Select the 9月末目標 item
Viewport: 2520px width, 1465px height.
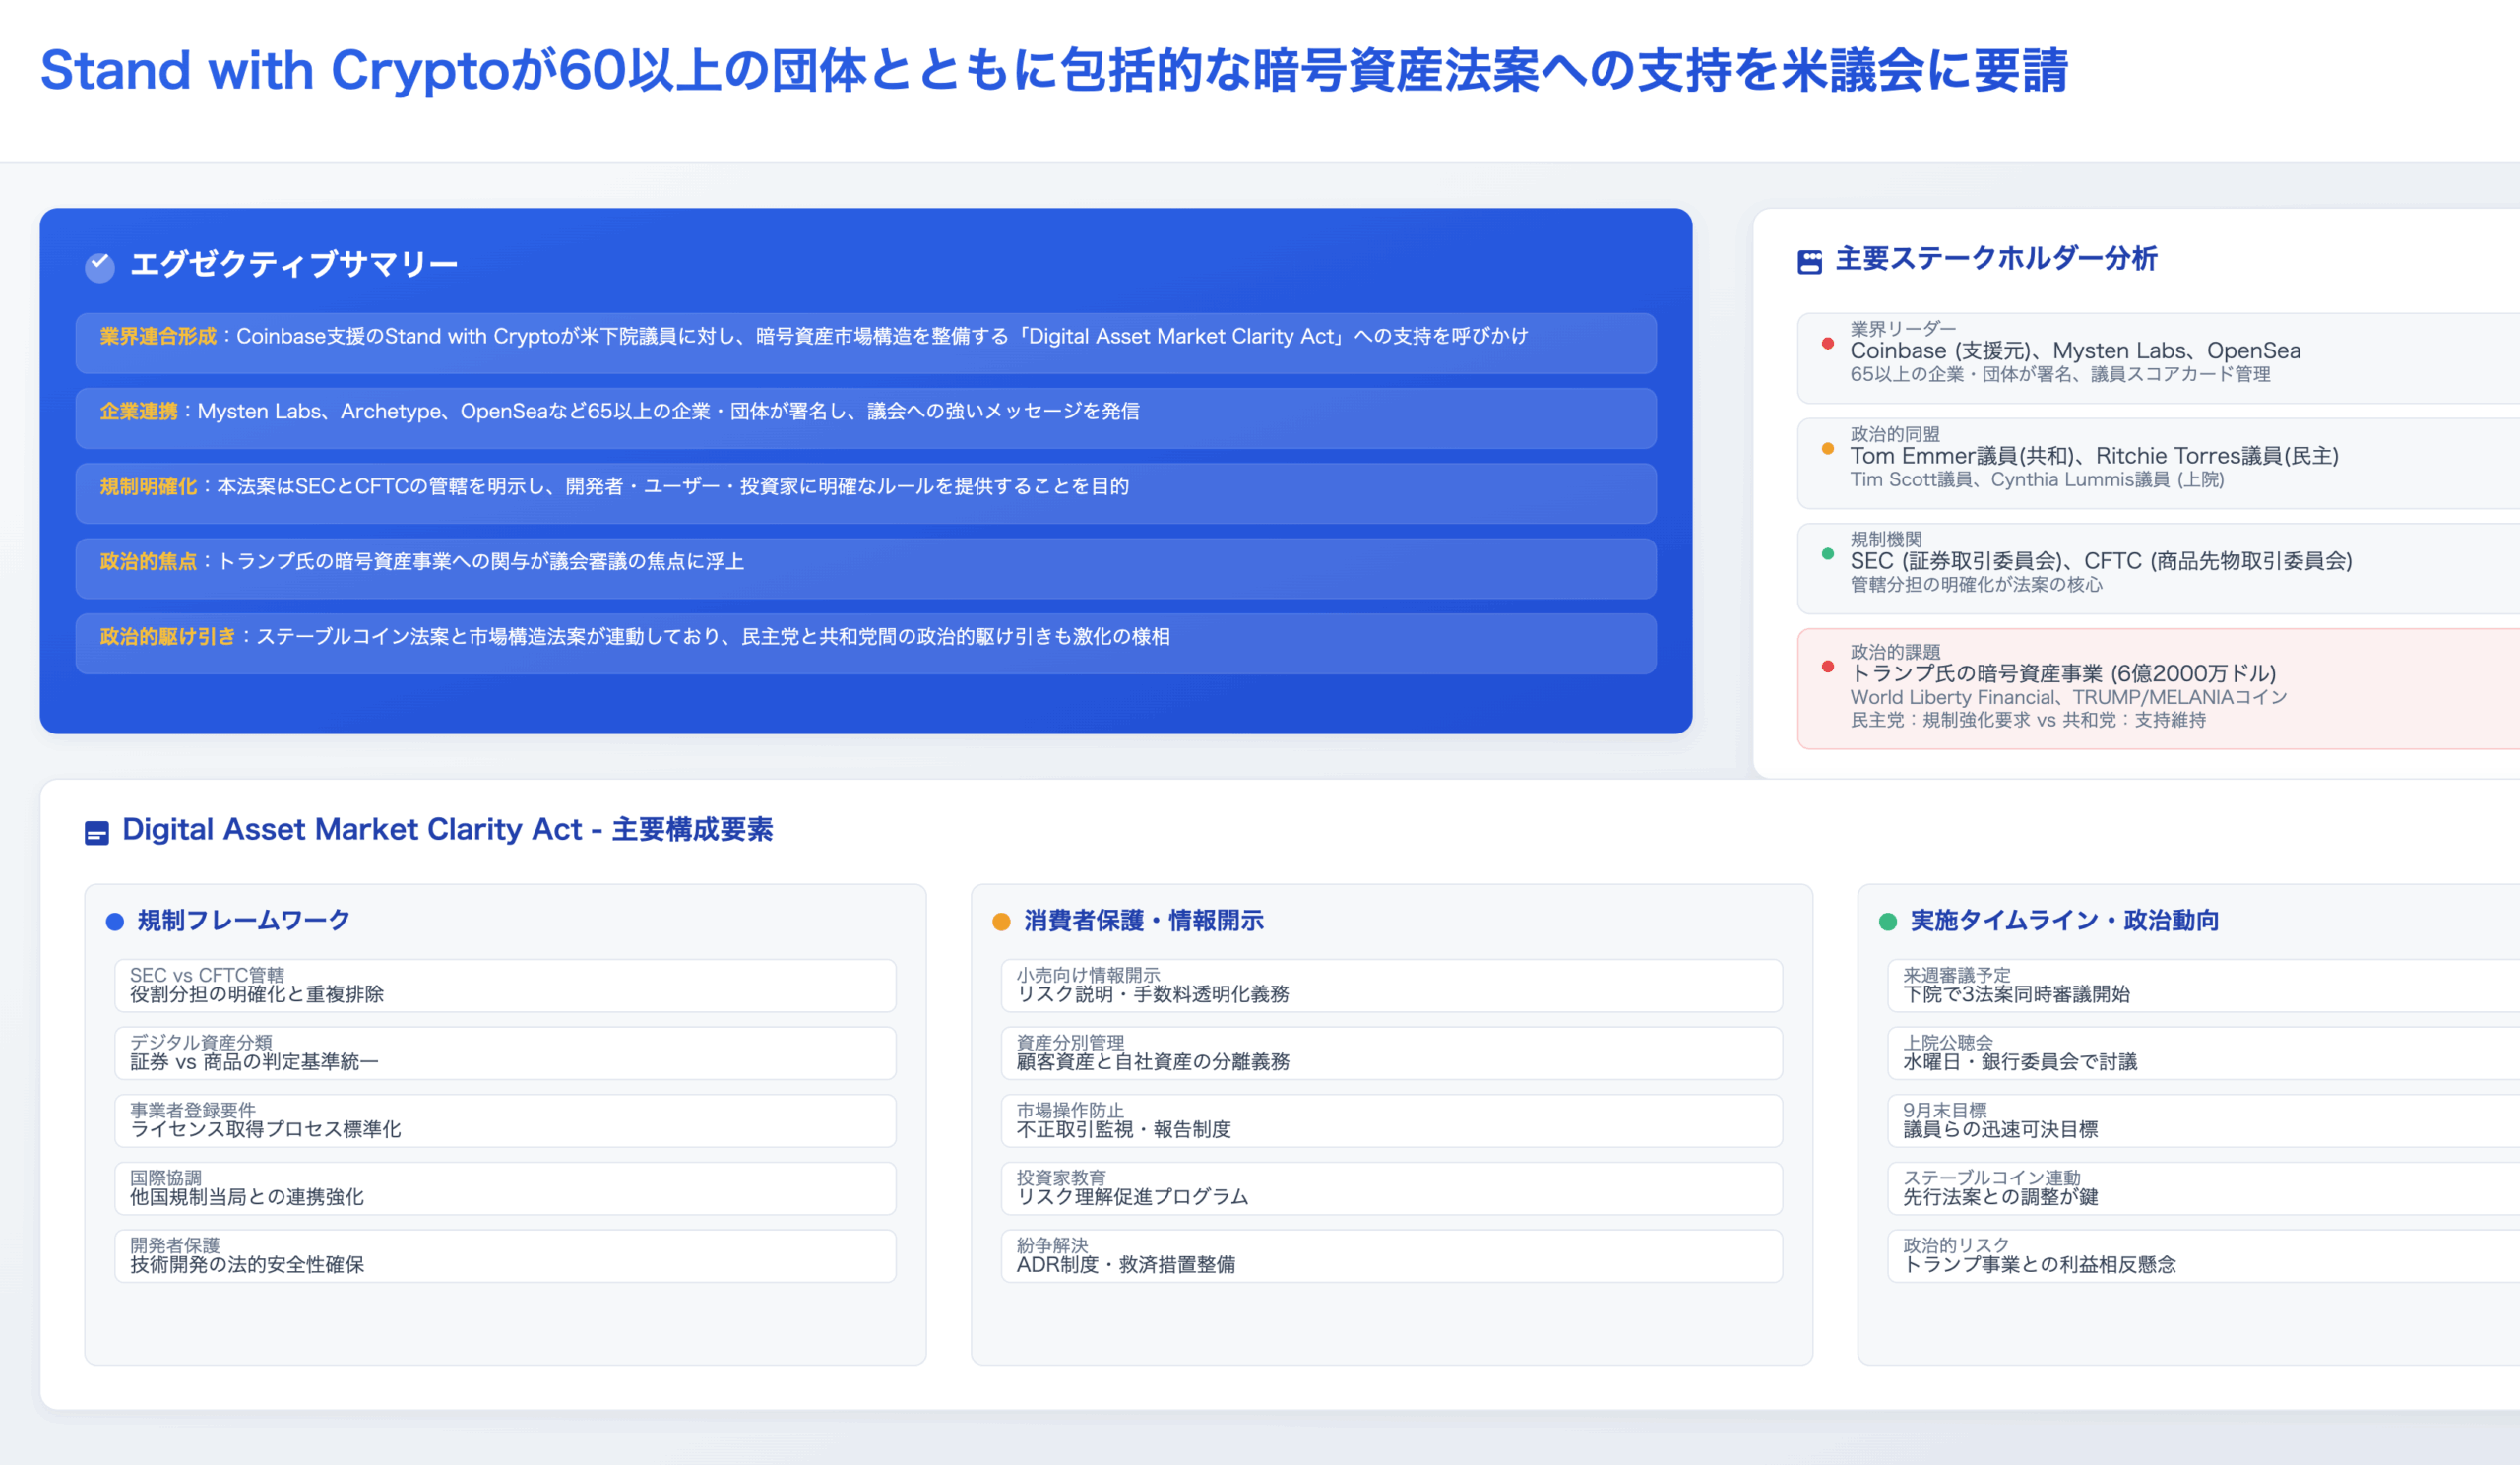tap(2204, 1121)
